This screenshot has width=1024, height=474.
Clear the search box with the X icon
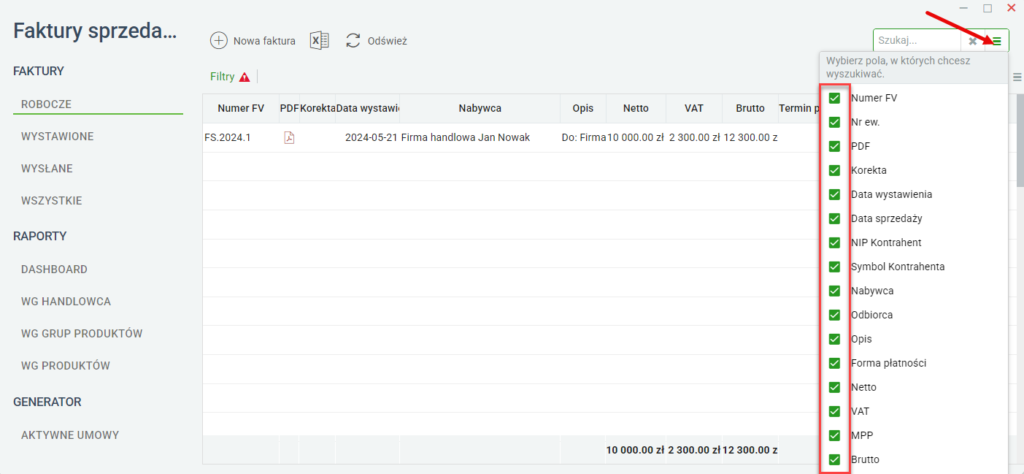(x=972, y=41)
